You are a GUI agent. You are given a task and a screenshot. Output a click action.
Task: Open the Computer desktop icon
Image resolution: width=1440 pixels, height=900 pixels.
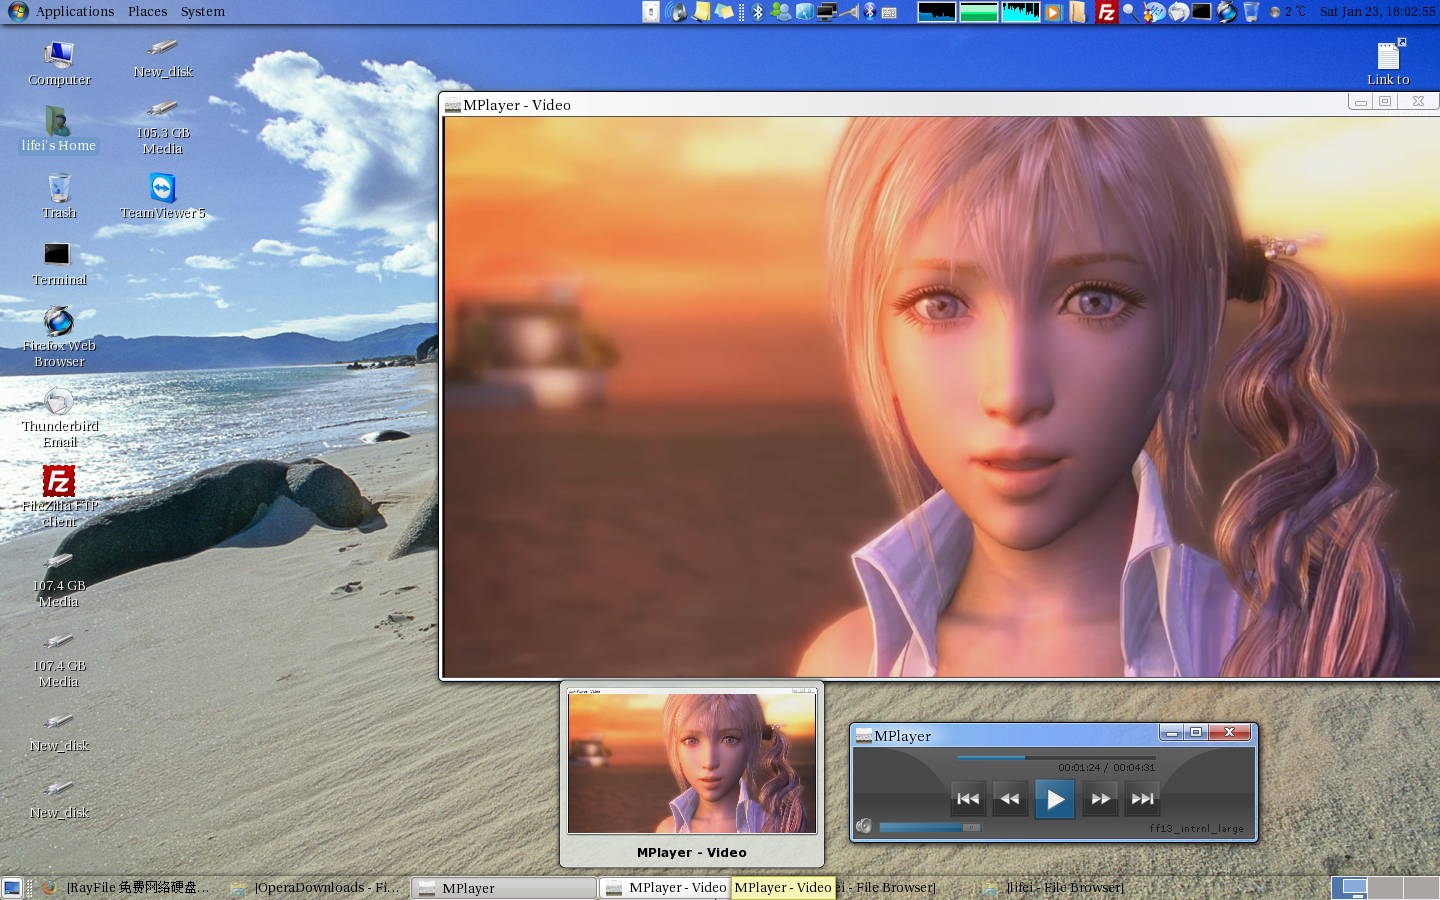coord(59,63)
